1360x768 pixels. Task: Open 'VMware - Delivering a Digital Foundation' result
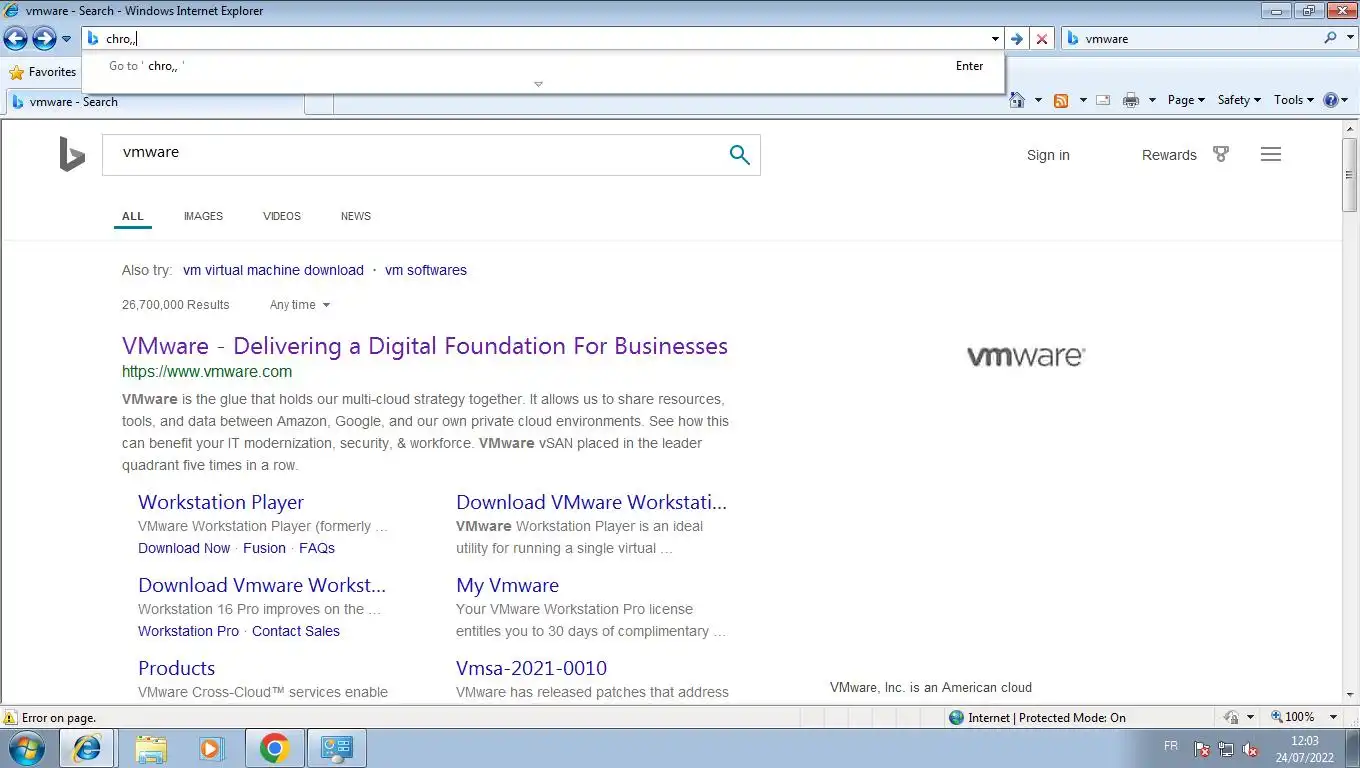(x=425, y=346)
